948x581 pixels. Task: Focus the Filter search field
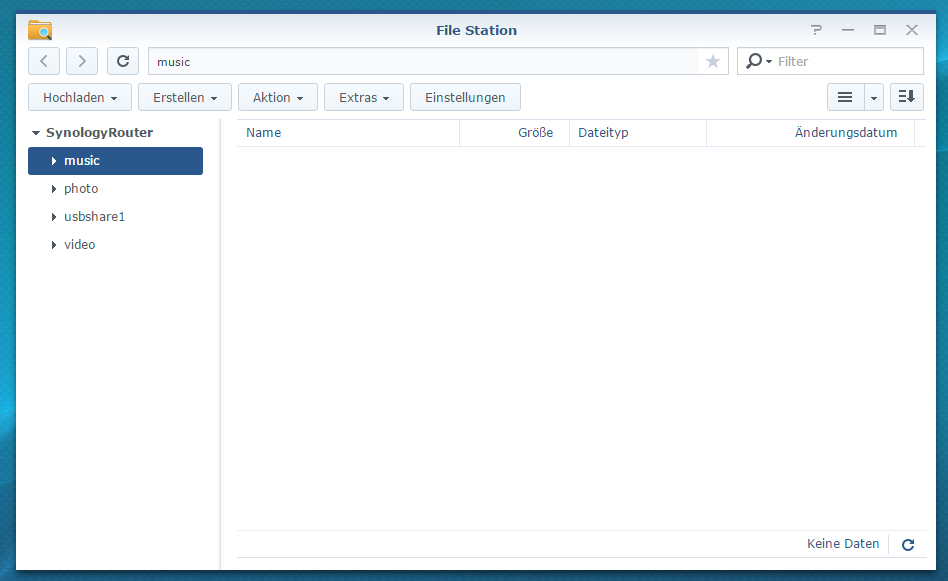pyautogui.click(x=846, y=61)
